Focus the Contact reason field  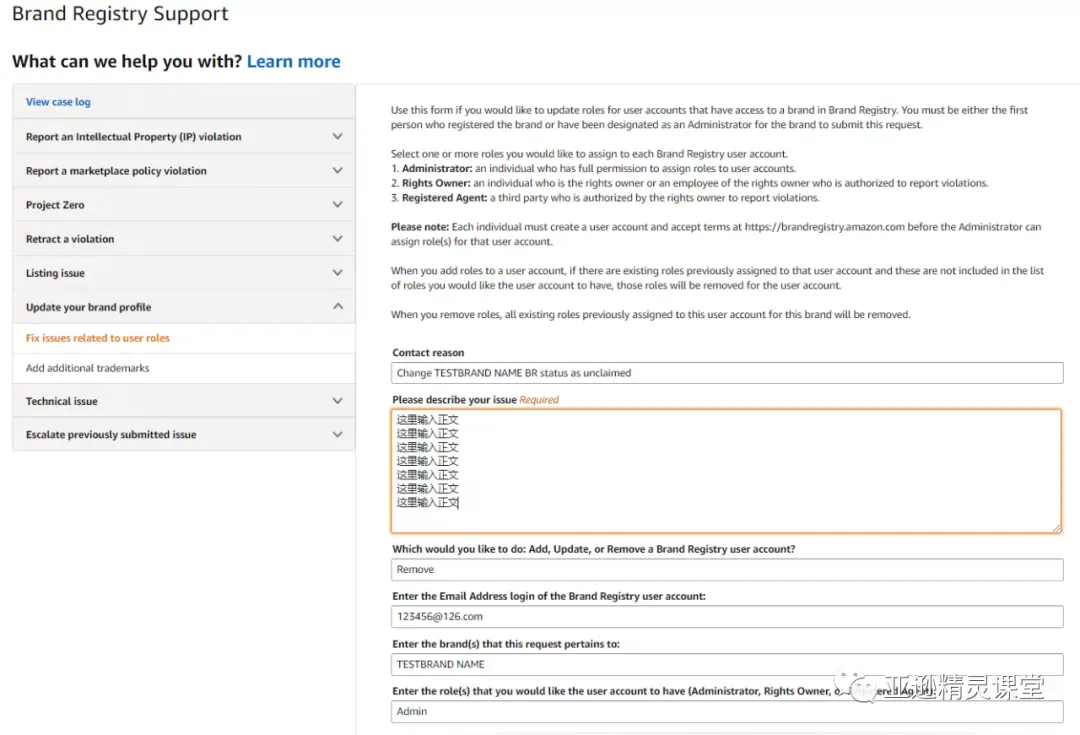[x=727, y=373]
